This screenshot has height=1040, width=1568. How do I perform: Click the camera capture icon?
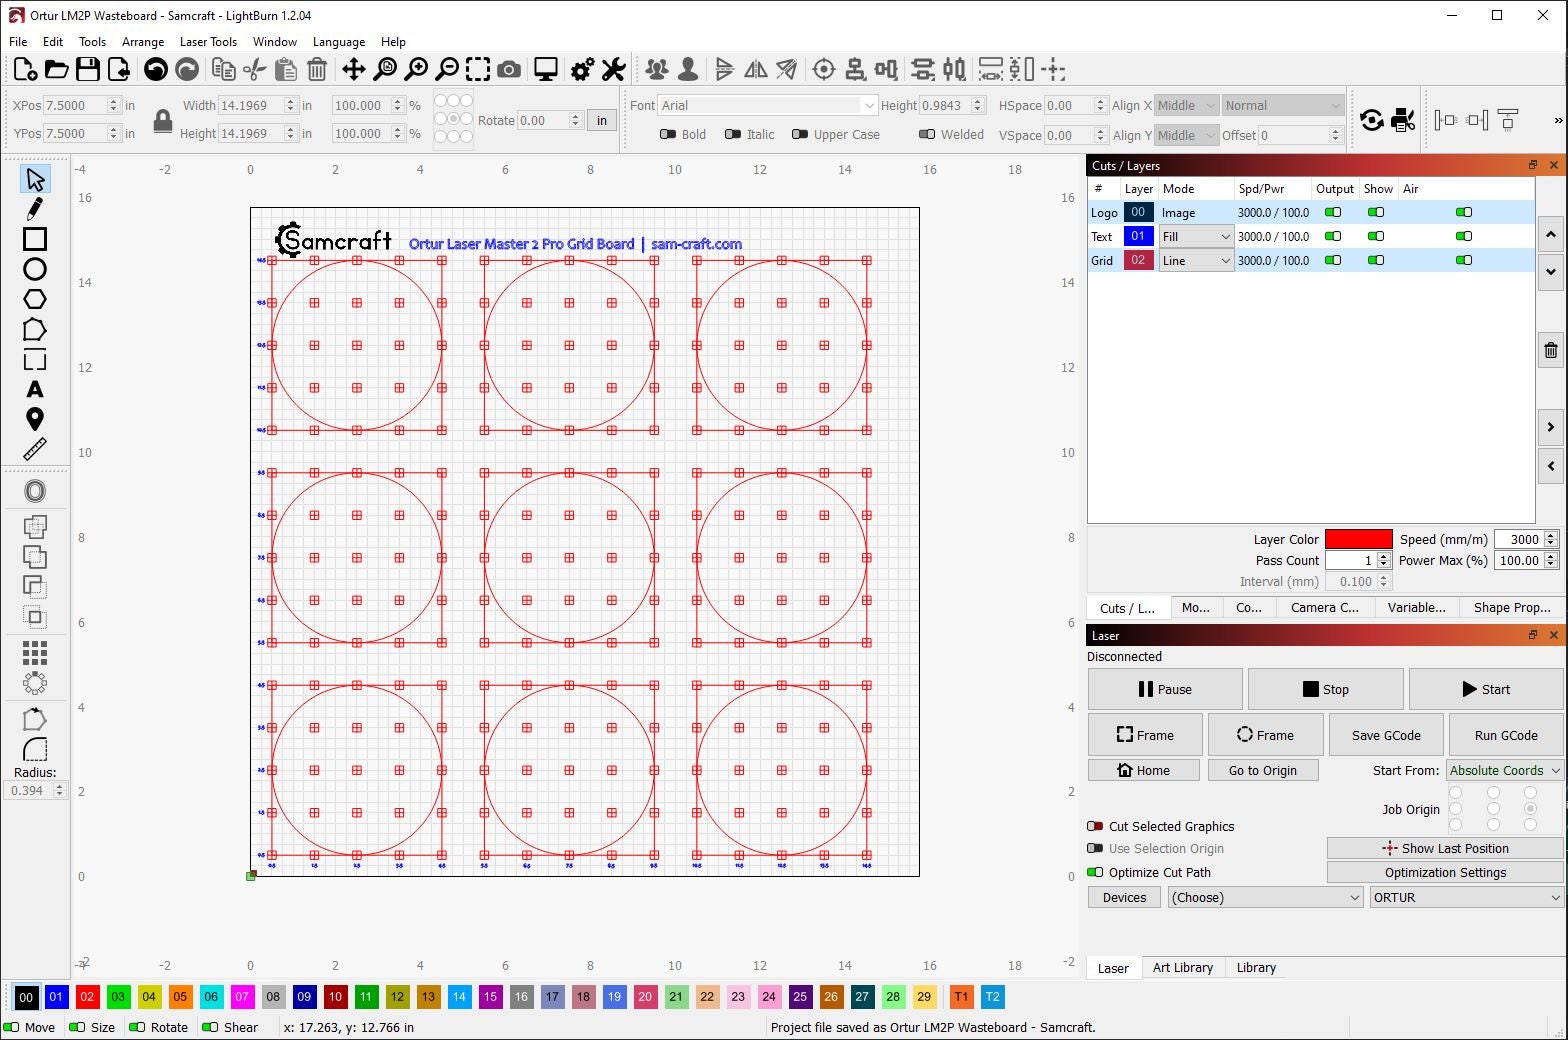(x=509, y=69)
